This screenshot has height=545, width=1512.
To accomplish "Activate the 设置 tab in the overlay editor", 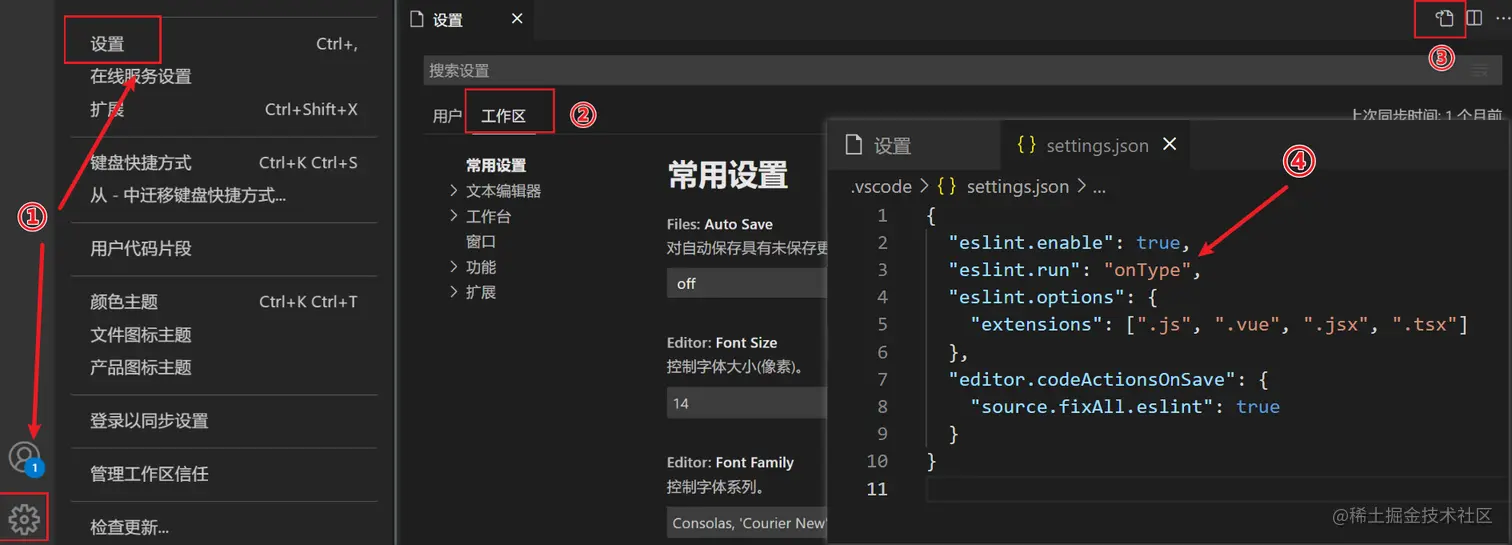I will pyautogui.click(x=892, y=145).
